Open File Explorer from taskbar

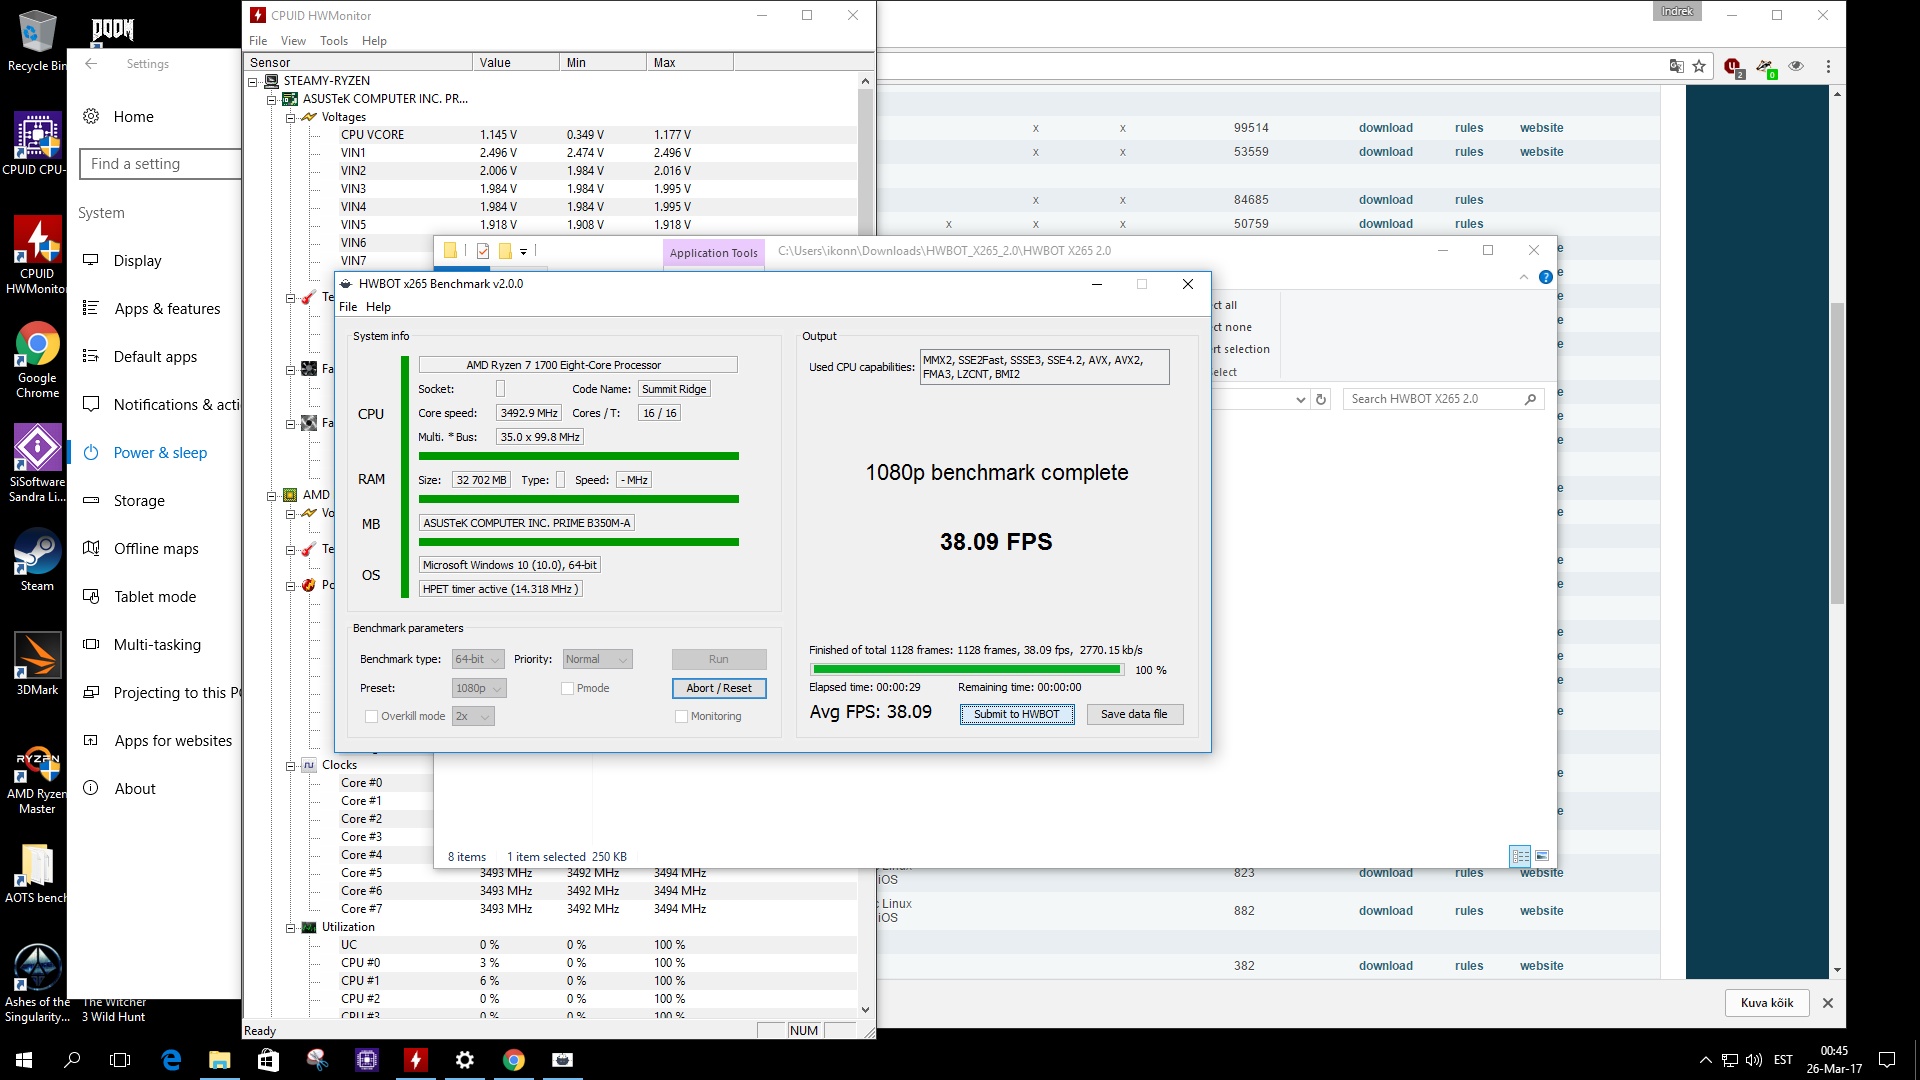(219, 1060)
